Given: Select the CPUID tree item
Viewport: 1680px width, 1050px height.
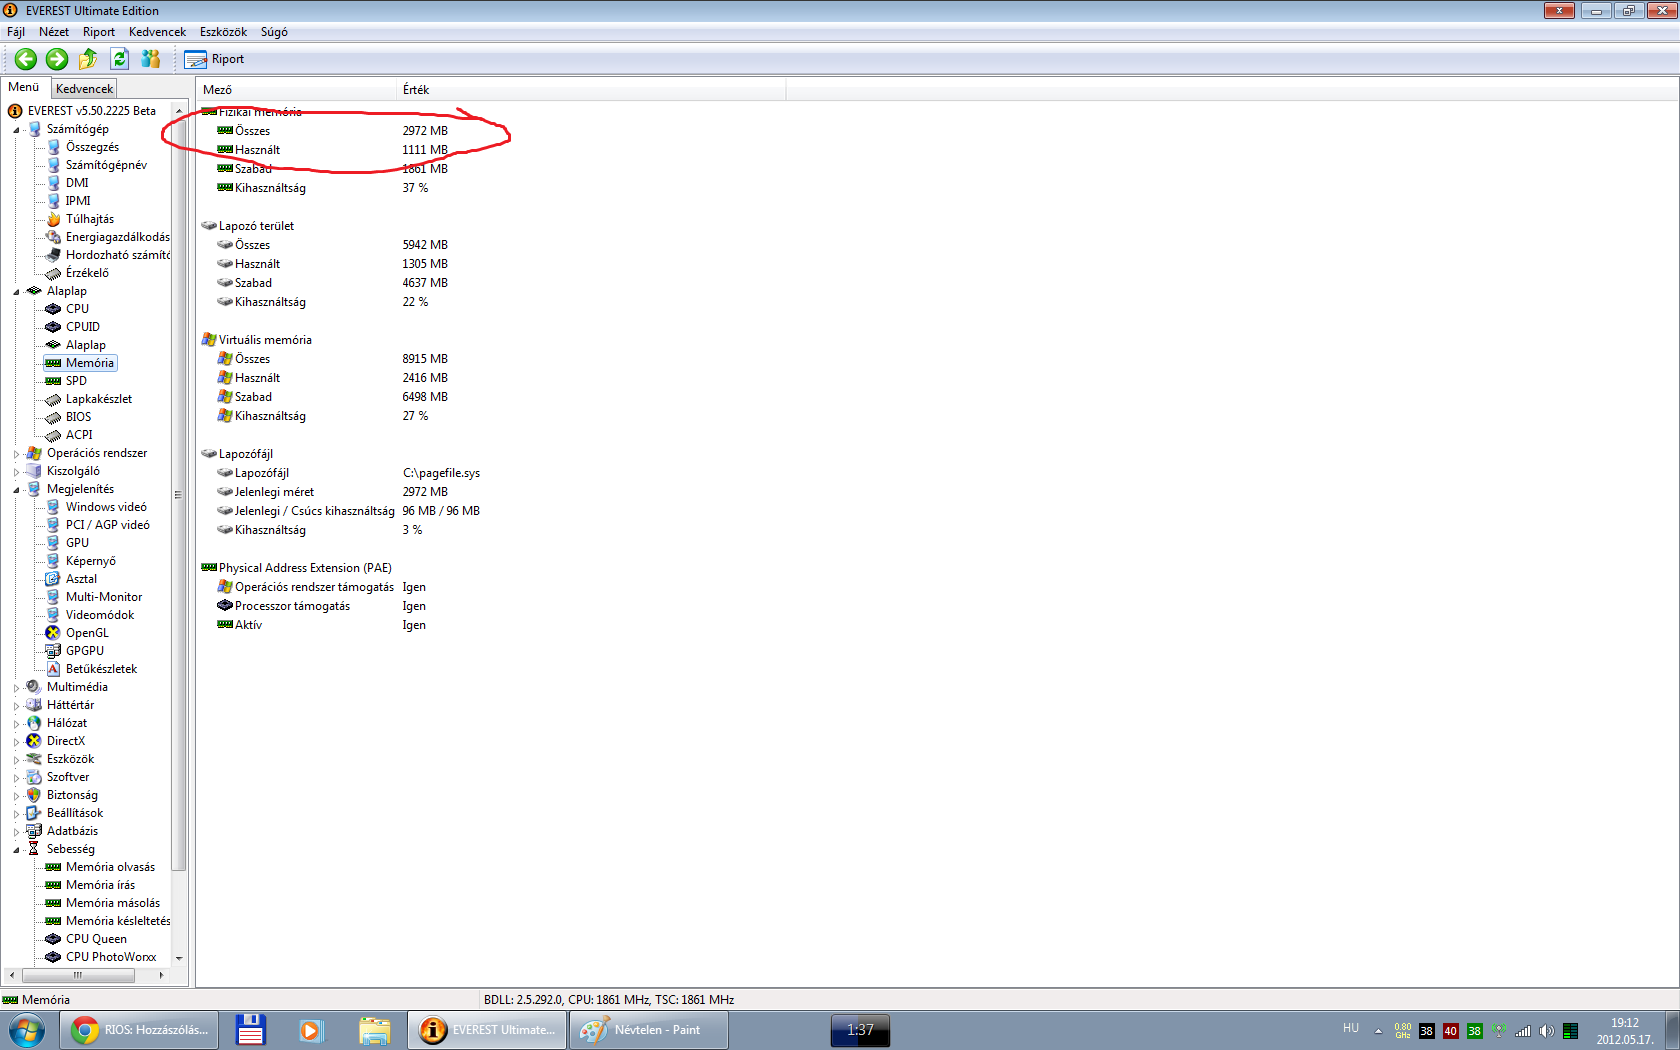Looking at the screenshot, I should tap(82, 327).
